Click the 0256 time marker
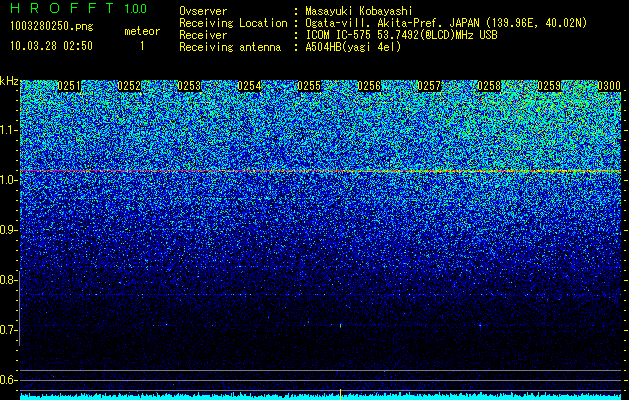 click(369, 86)
